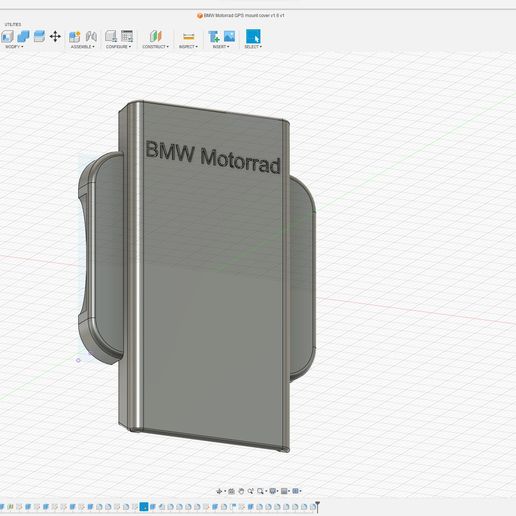This screenshot has width=516, height=516.
Task: Activate the Pan hand icon
Action: point(241,491)
